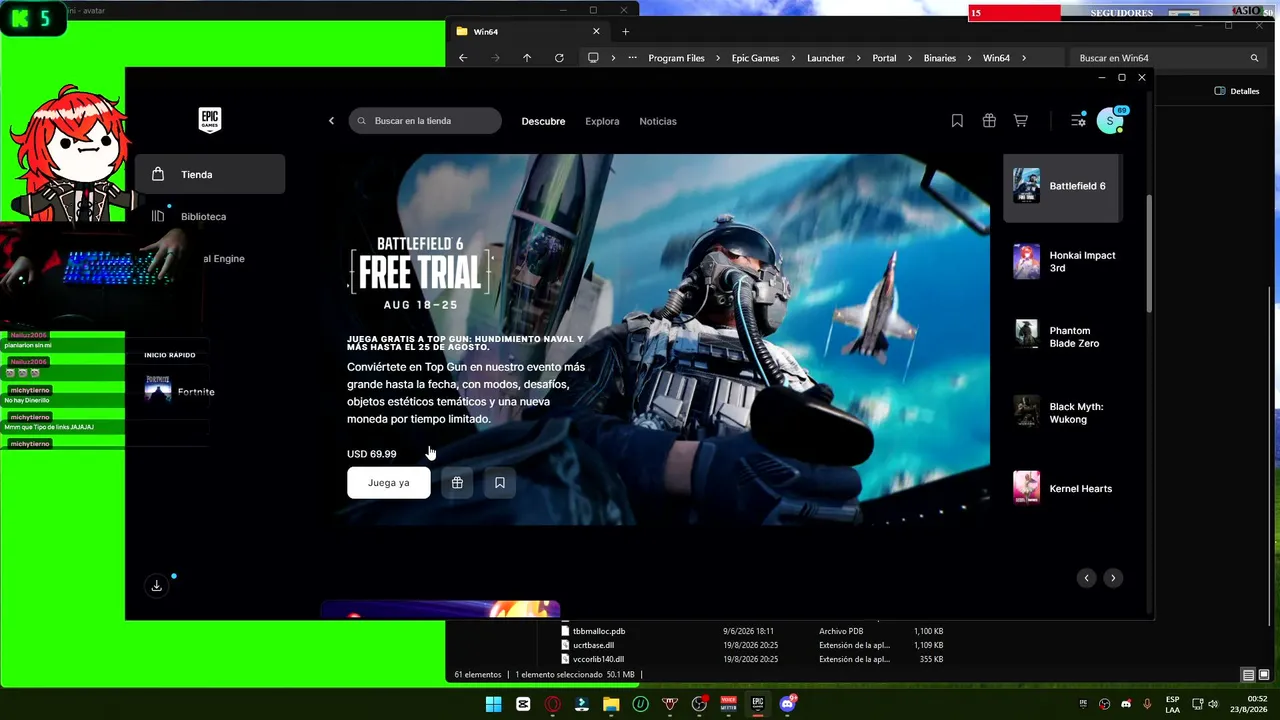Click the Buscar en Win64 search box
Screen dimensions: 1280x720
pos(1167,58)
